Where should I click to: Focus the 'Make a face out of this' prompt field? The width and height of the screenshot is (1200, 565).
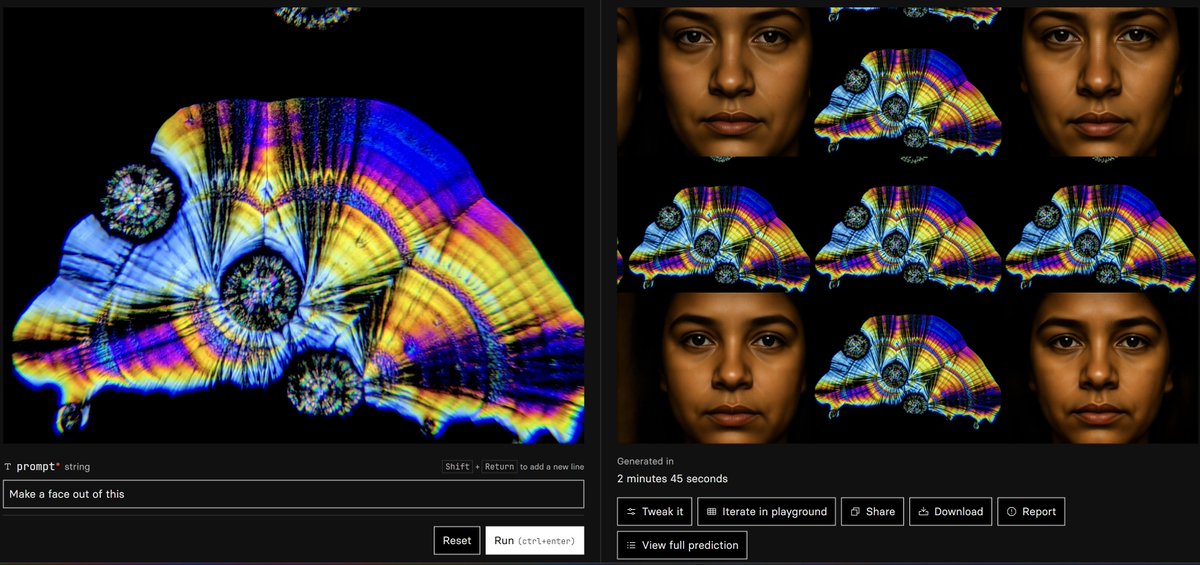point(293,494)
